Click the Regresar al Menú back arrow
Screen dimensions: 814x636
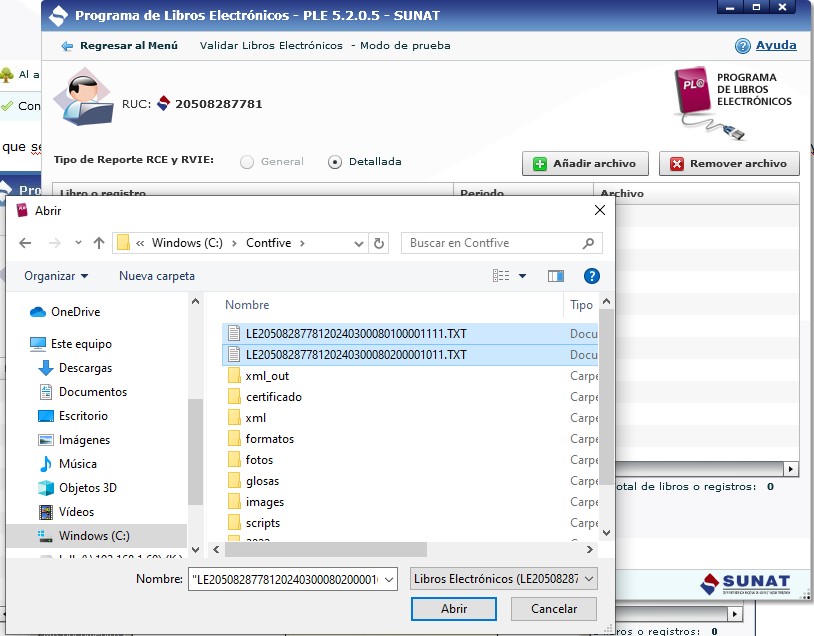[x=67, y=46]
